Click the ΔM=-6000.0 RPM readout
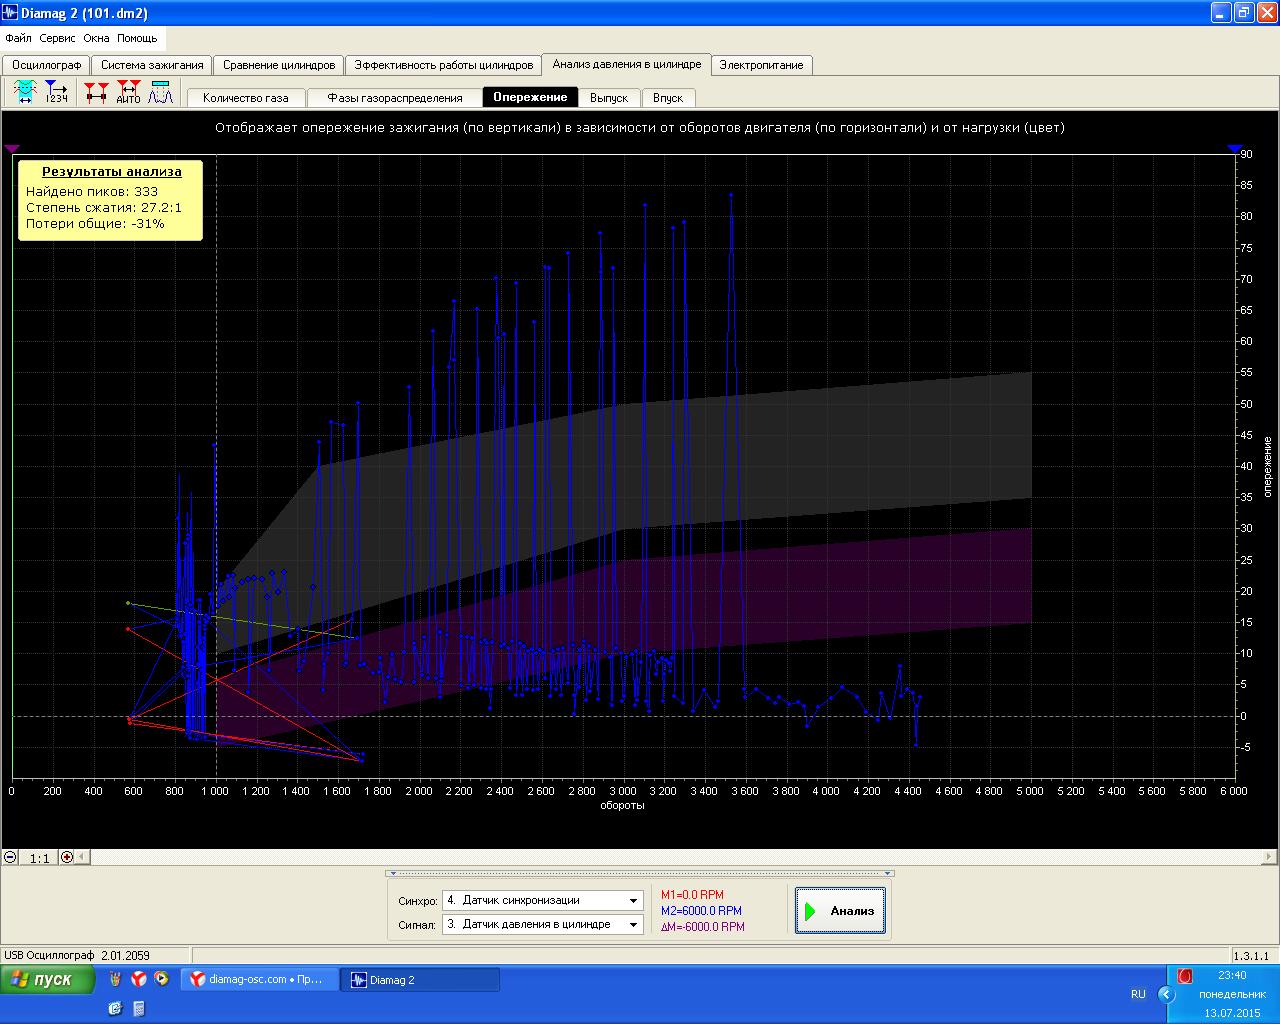Viewport: 1280px width, 1024px height. click(703, 927)
